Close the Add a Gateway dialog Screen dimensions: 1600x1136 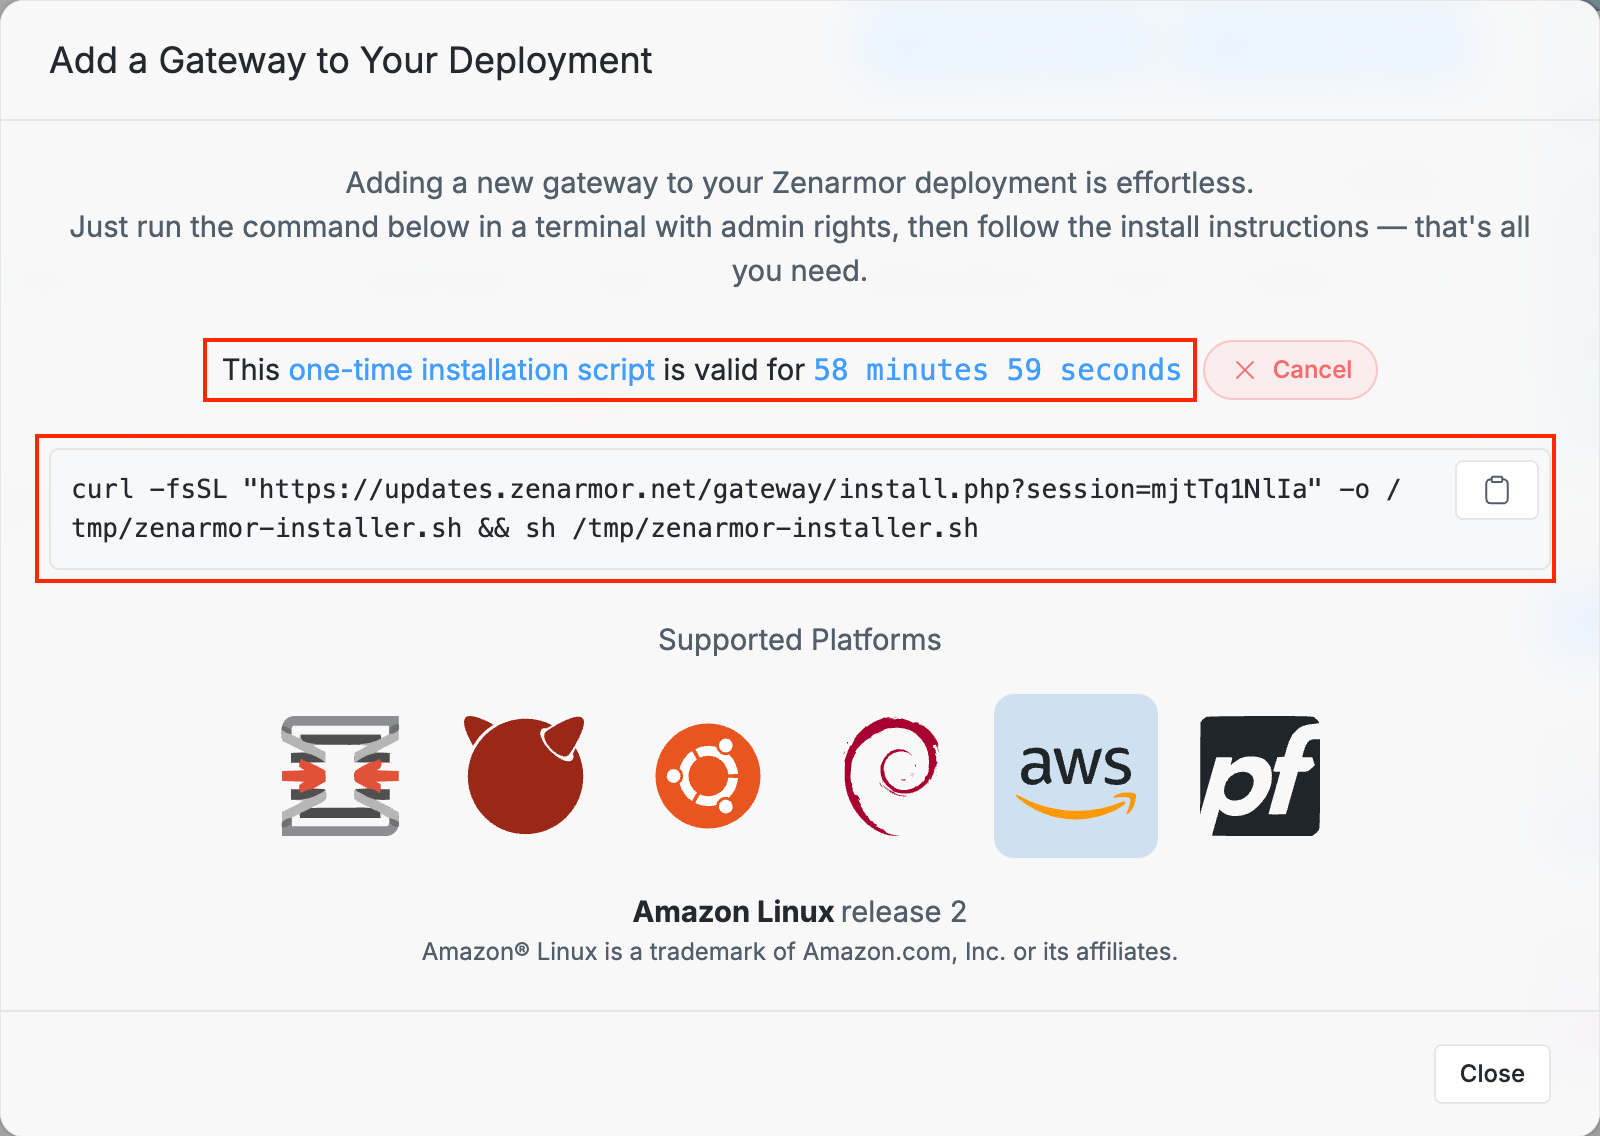click(x=1491, y=1074)
